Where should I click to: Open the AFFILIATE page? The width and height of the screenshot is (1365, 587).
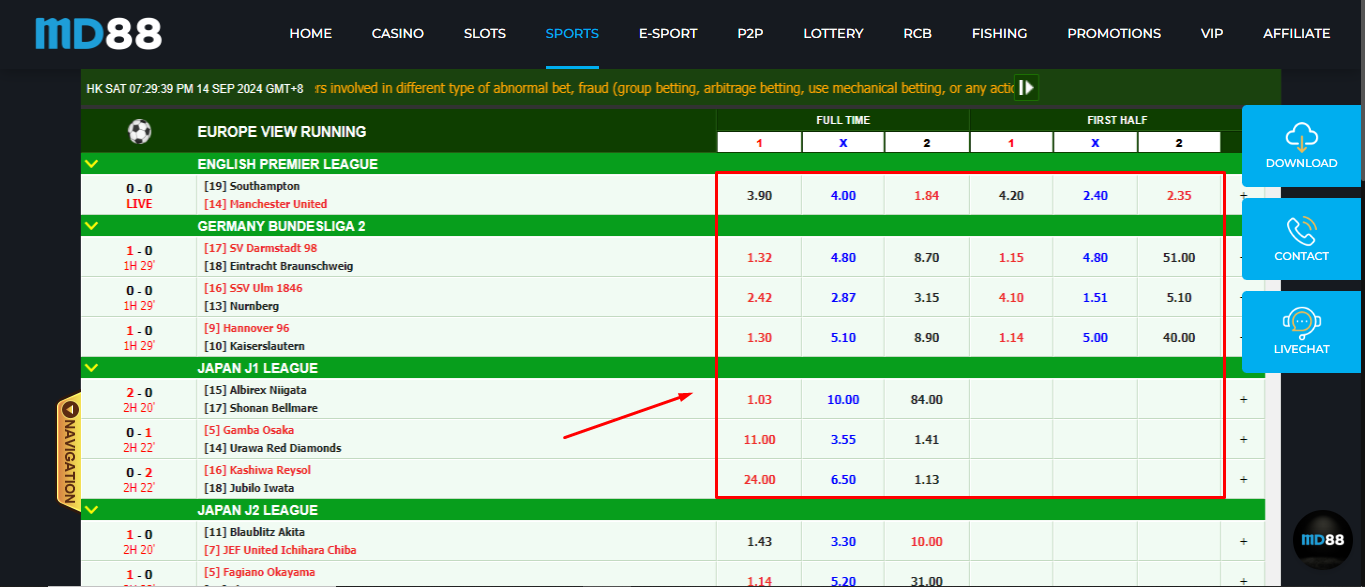(x=1296, y=33)
